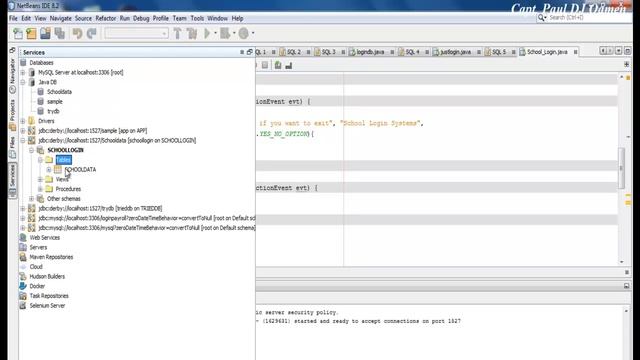Select the Task Repositories node
The width and height of the screenshot is (640, 360).
click(x=49, y=296)
